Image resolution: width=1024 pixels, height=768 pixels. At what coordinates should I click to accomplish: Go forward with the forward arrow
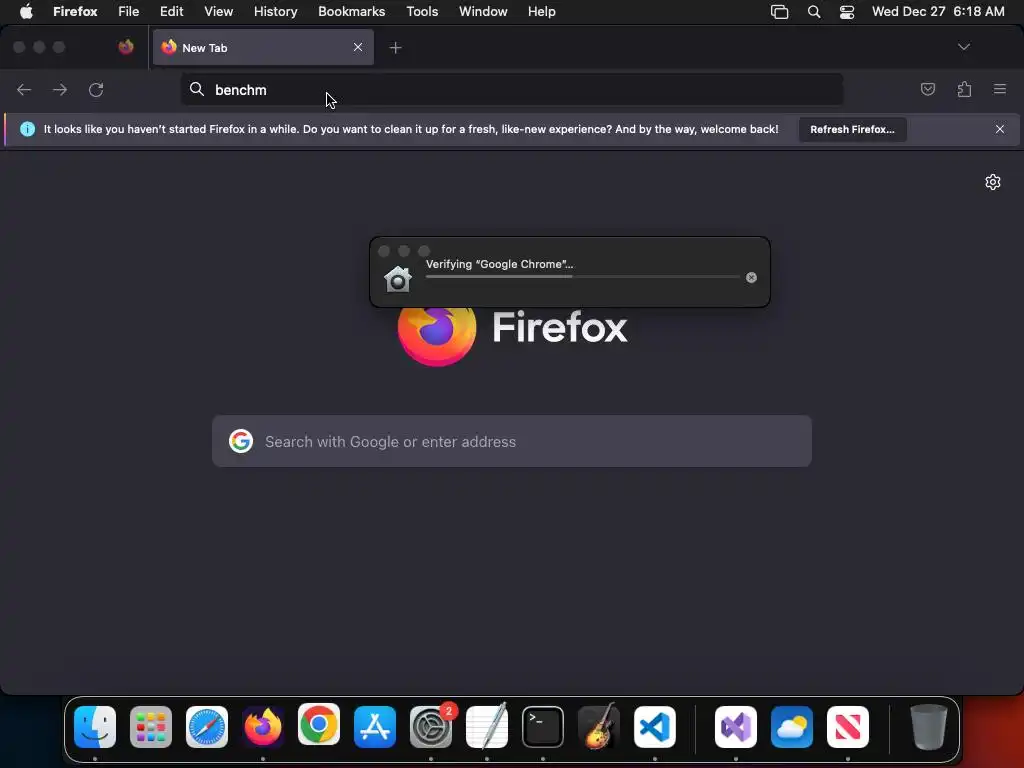[60, 89]
